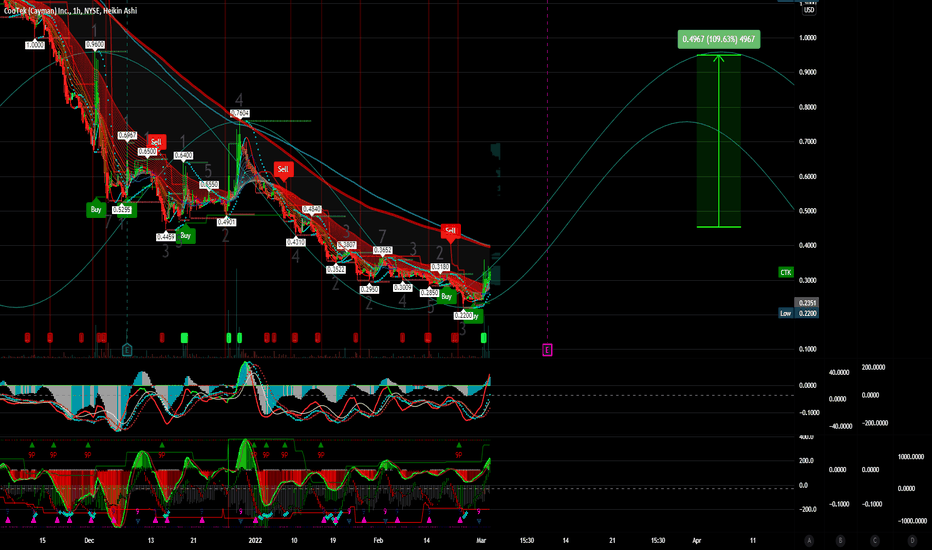
Task: Click the Buy signal beside the 0.4459 label
Action: 185,235
